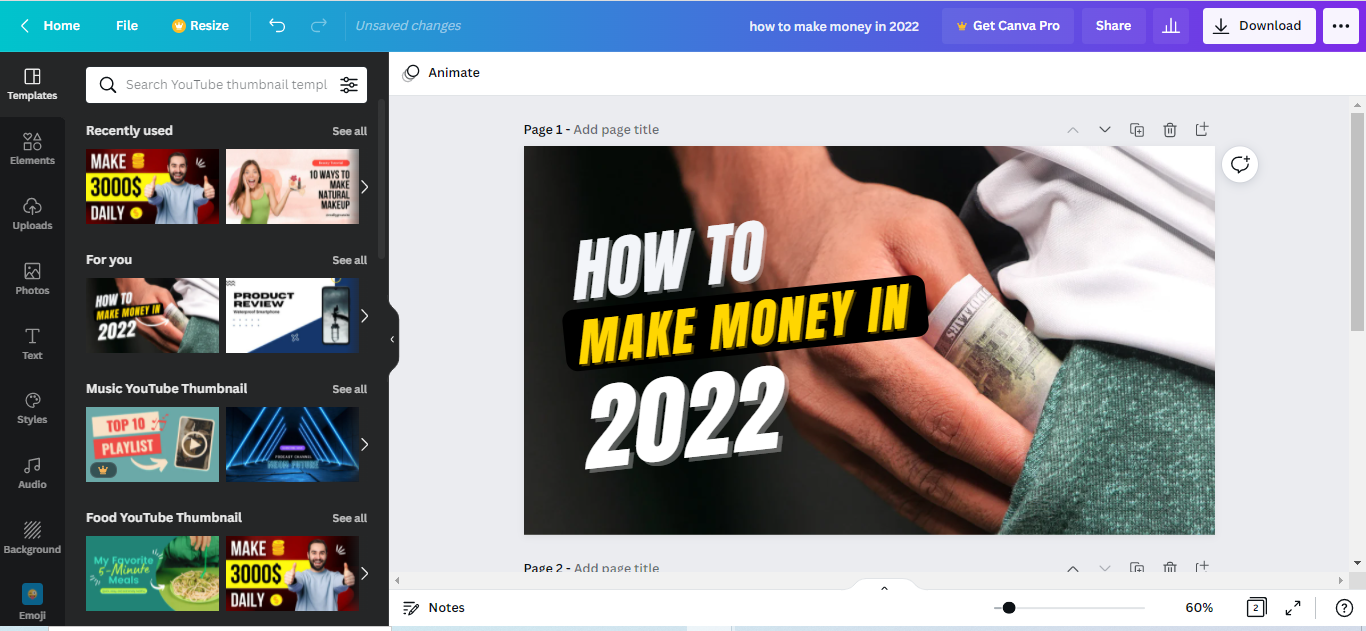Open the Uploads panel
Image resolution: width=1366 pixels, height=631 pixels.
click(32, 213)
